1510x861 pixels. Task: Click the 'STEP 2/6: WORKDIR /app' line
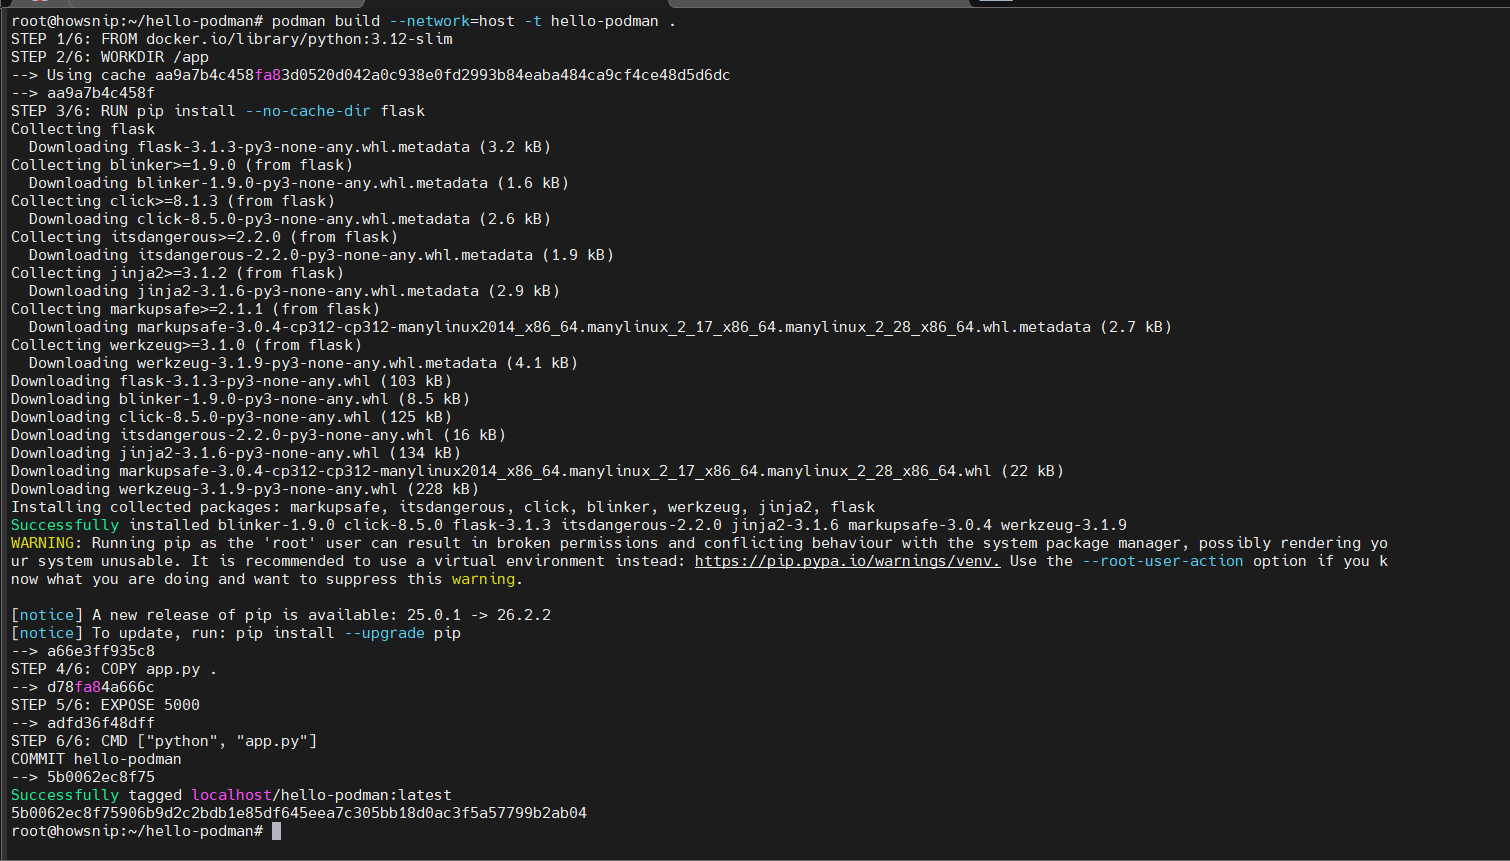coord(110,57)
